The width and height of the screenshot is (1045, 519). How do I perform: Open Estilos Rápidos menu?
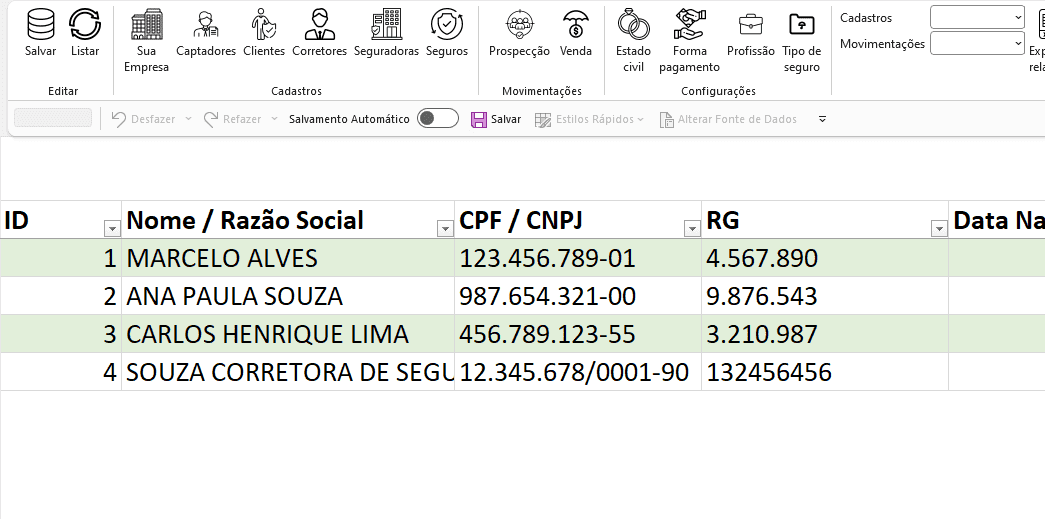coord(589,119)
